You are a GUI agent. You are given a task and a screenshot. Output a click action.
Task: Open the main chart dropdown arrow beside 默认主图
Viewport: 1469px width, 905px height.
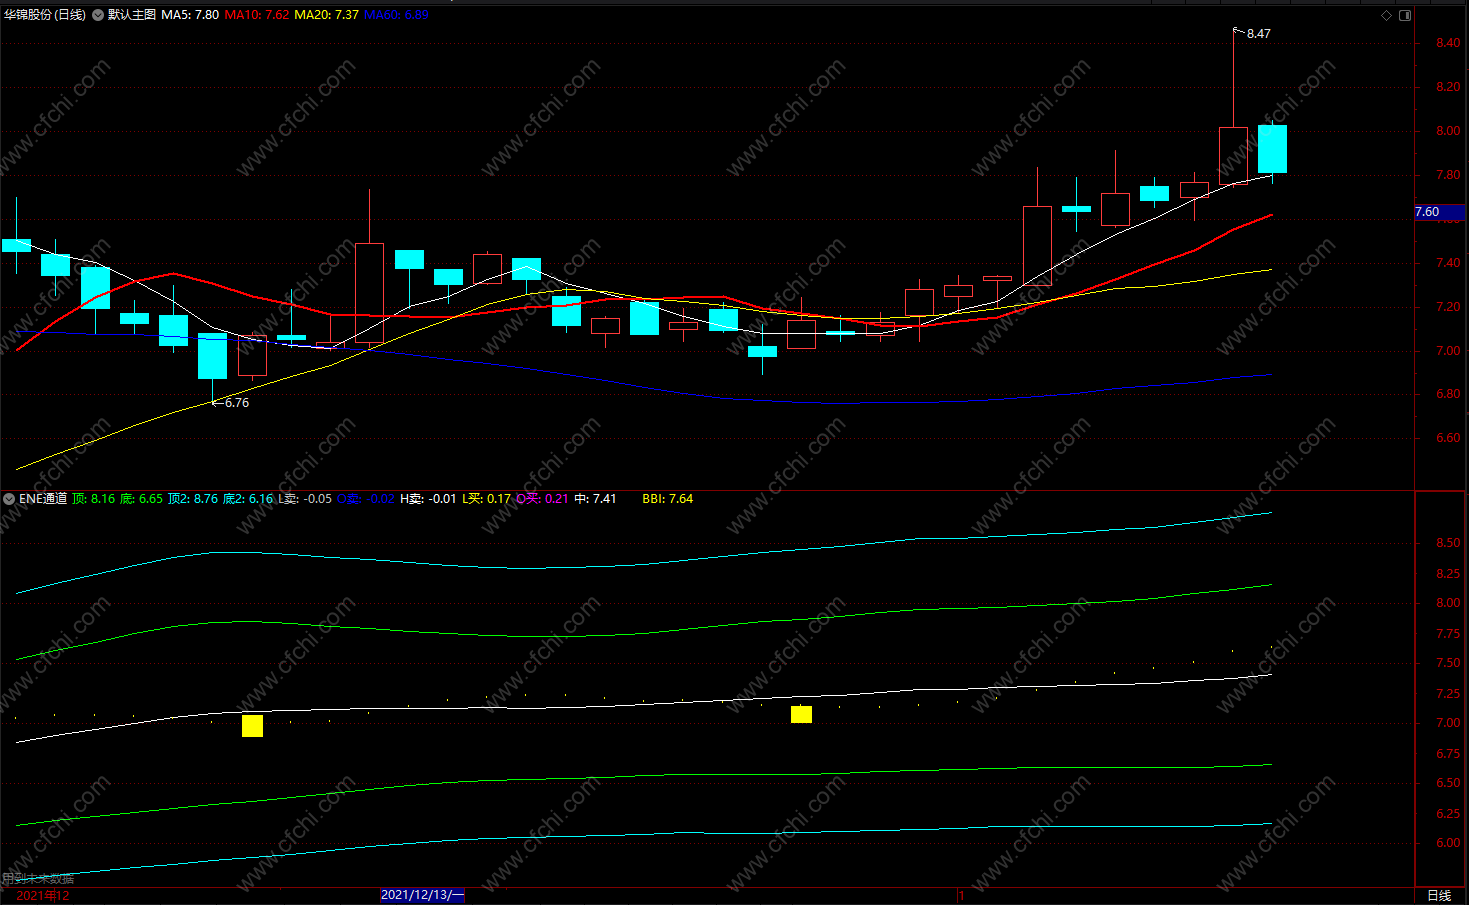coord(98,15)
